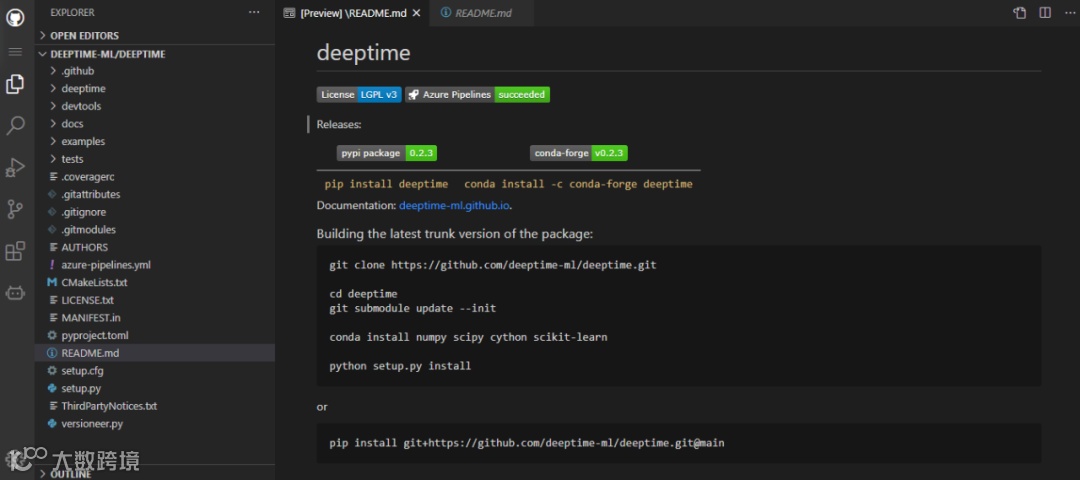The image size is (1080, 480).
Task: Open the Remote Explorer robot icon
Action: [15, 293]
